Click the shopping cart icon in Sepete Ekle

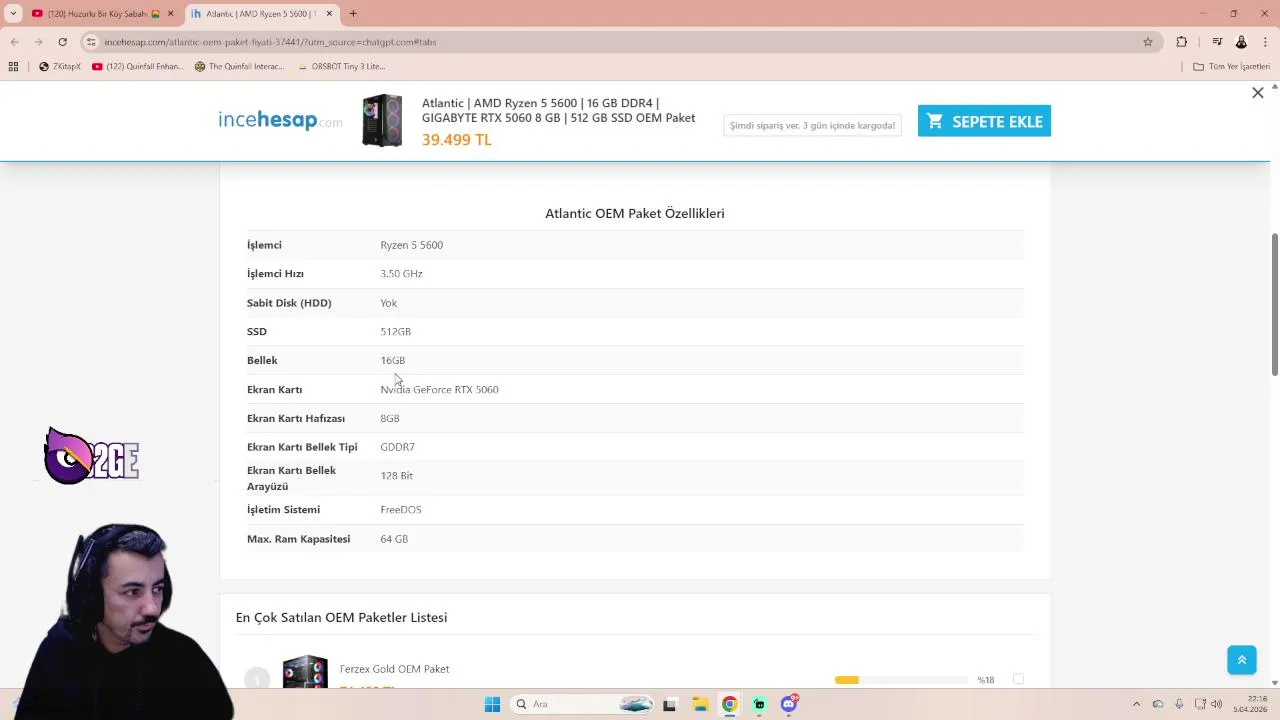pos(935,121)
